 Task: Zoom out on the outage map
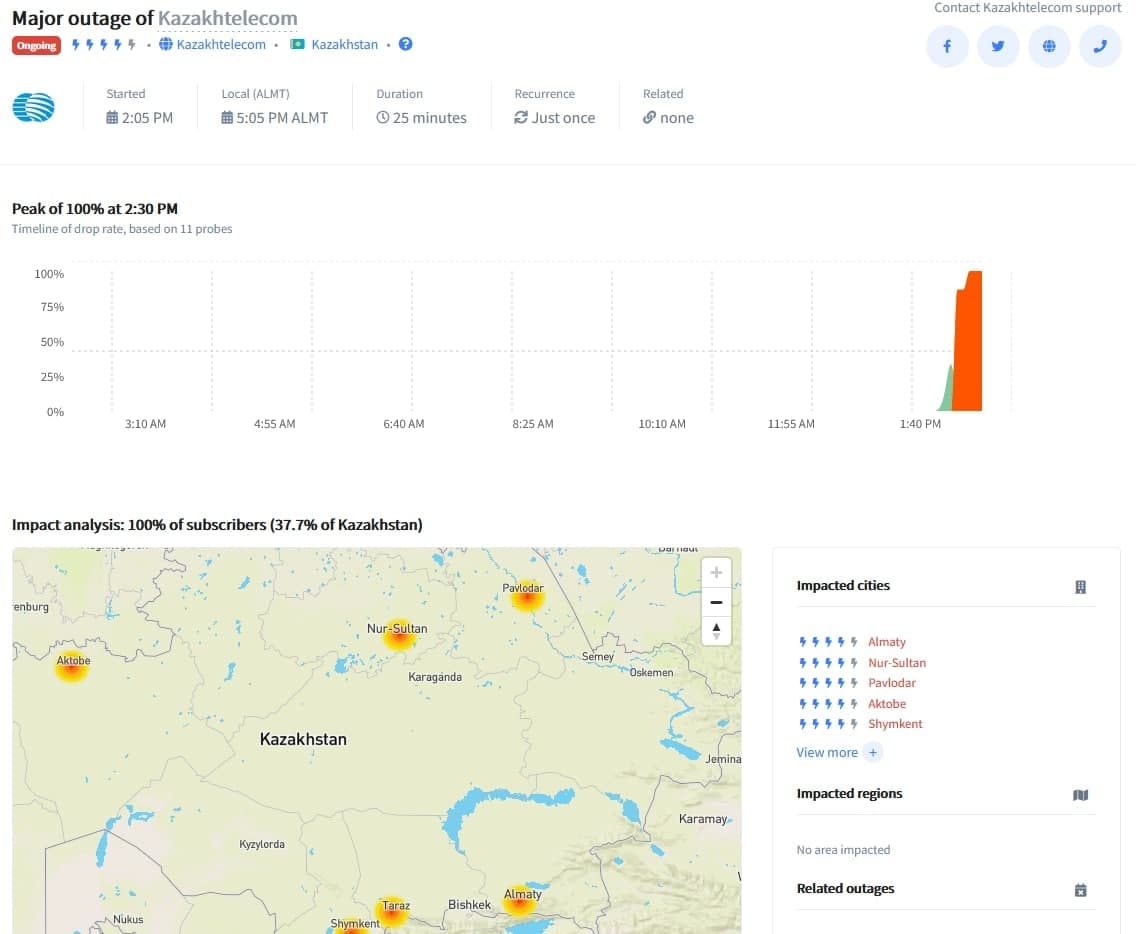[716, 602]
